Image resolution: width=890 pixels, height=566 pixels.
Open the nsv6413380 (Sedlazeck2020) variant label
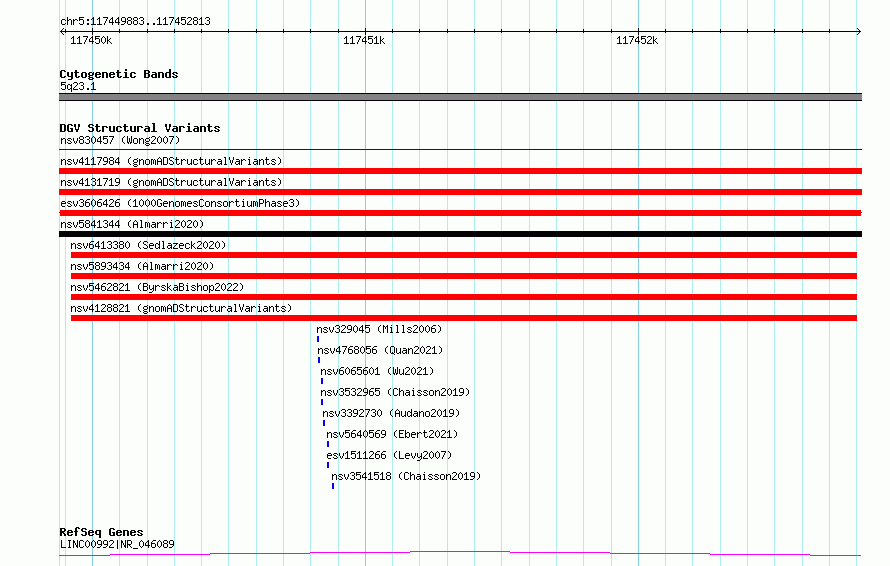click(x=148, y=245)
